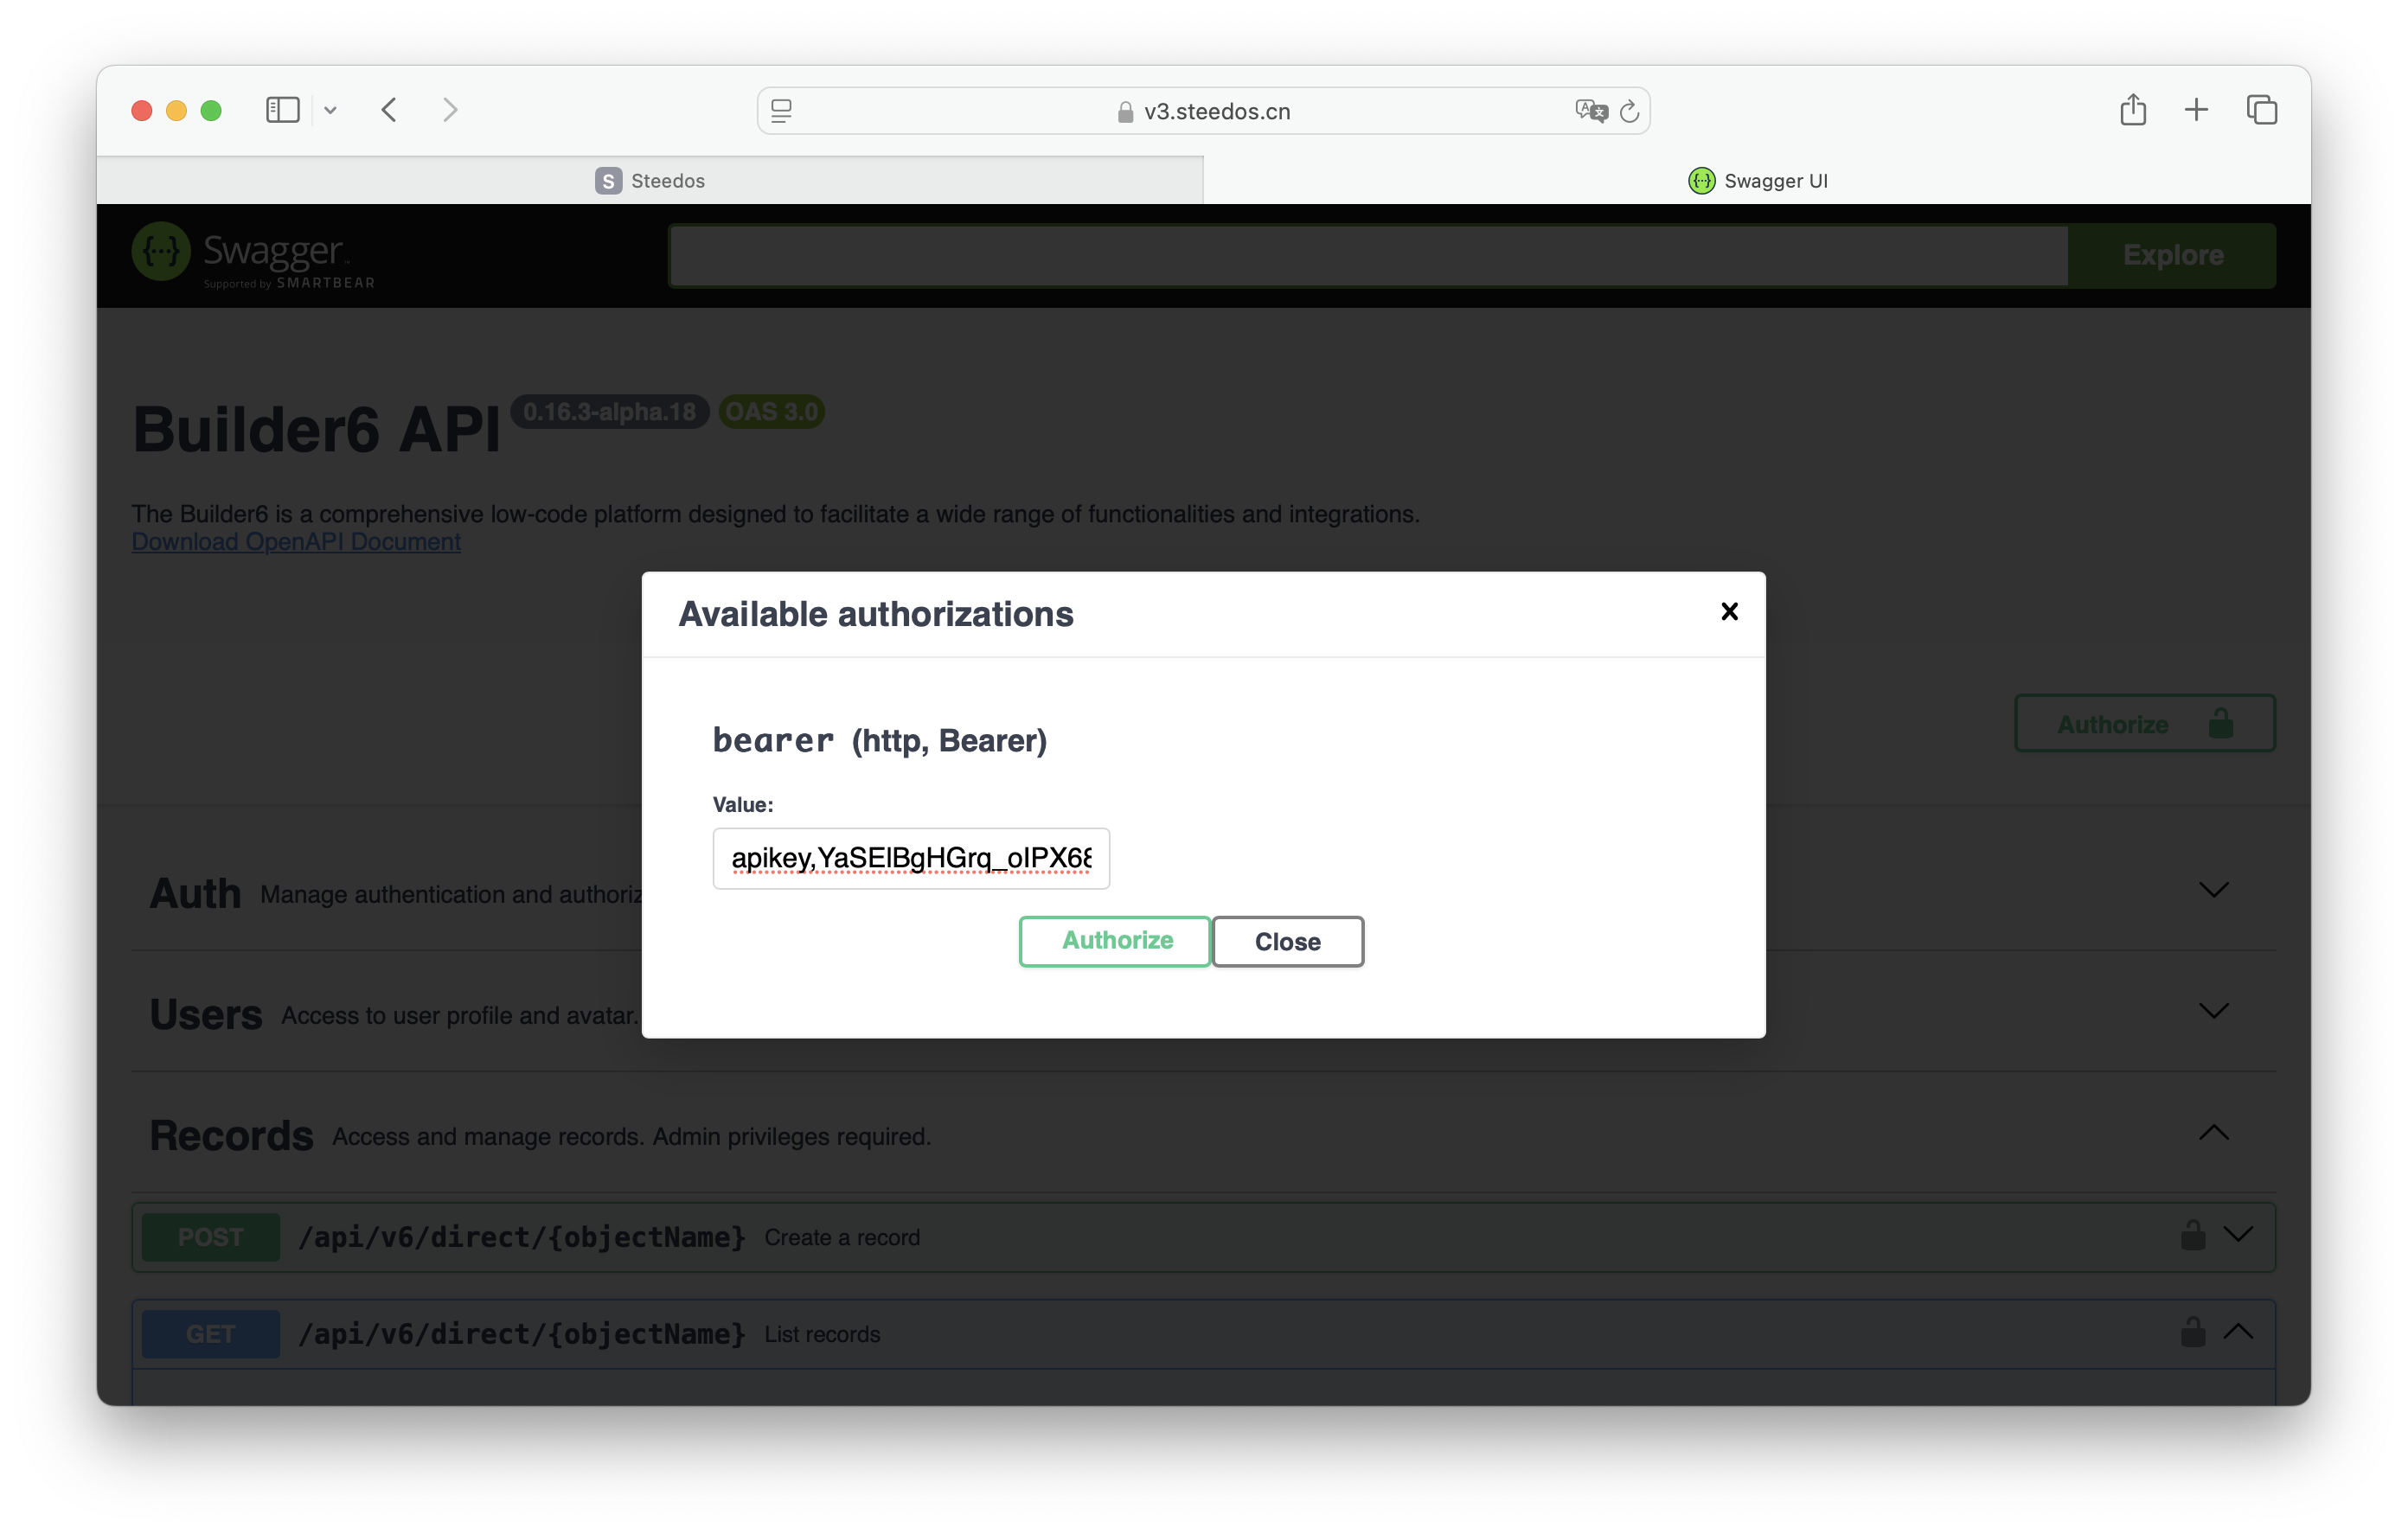
Task: Click the Available authorizations title
Action: [x=876, y=613]
